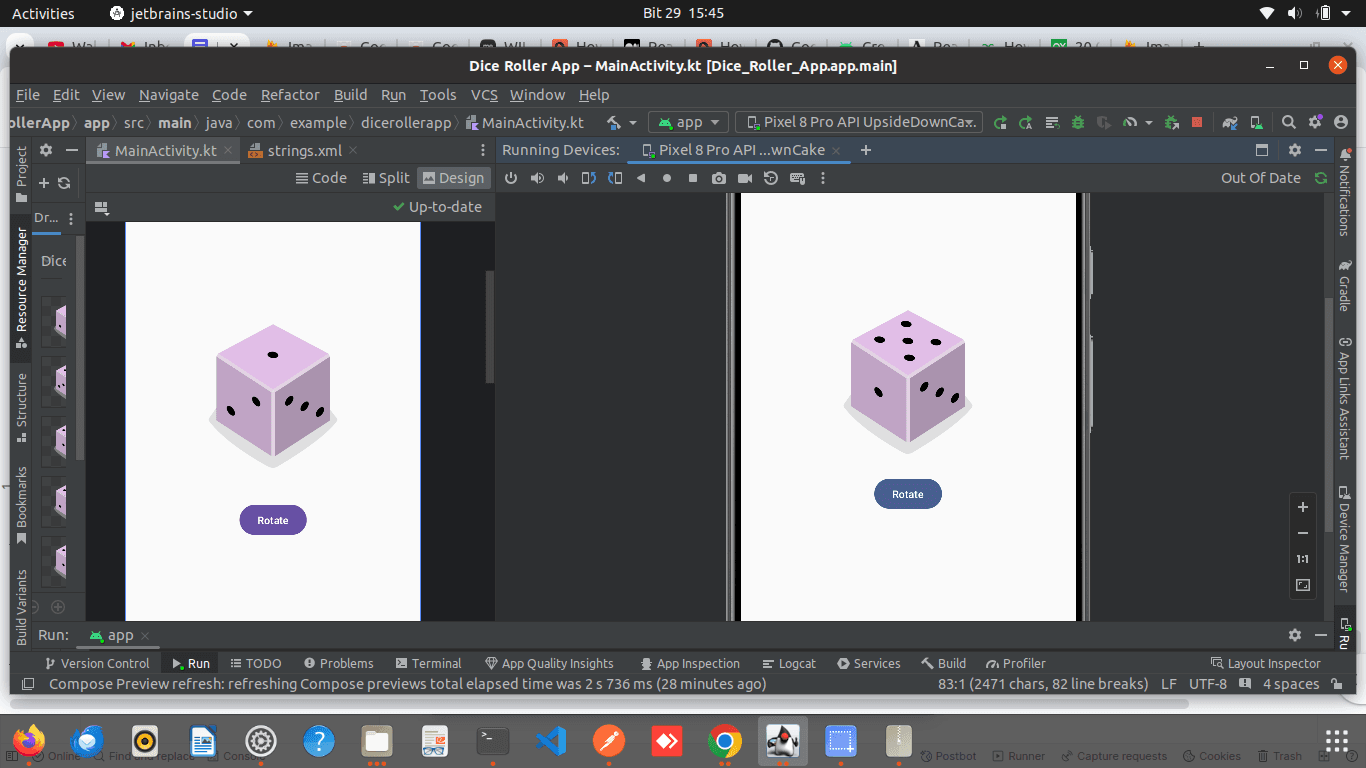
Task: Open emulator snapshots icon
Action: point(771,178)
